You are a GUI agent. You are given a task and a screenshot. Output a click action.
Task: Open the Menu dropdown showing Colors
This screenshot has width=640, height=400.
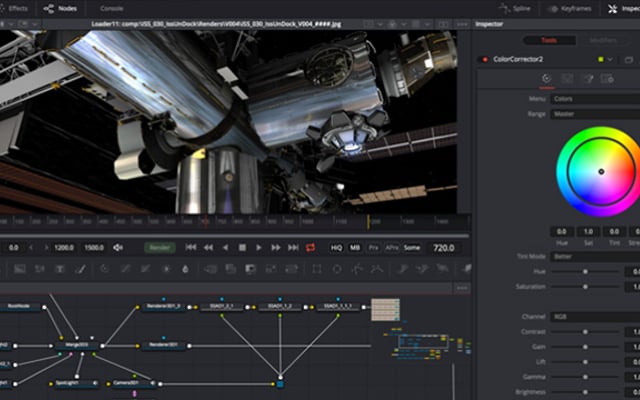tap(595, 99)
